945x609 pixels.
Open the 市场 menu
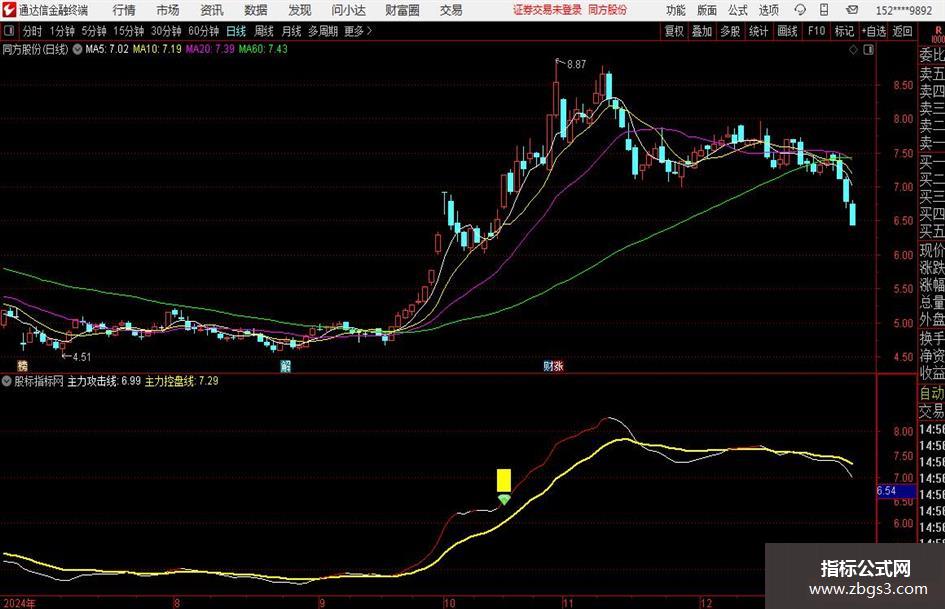[x=168, y=10]
